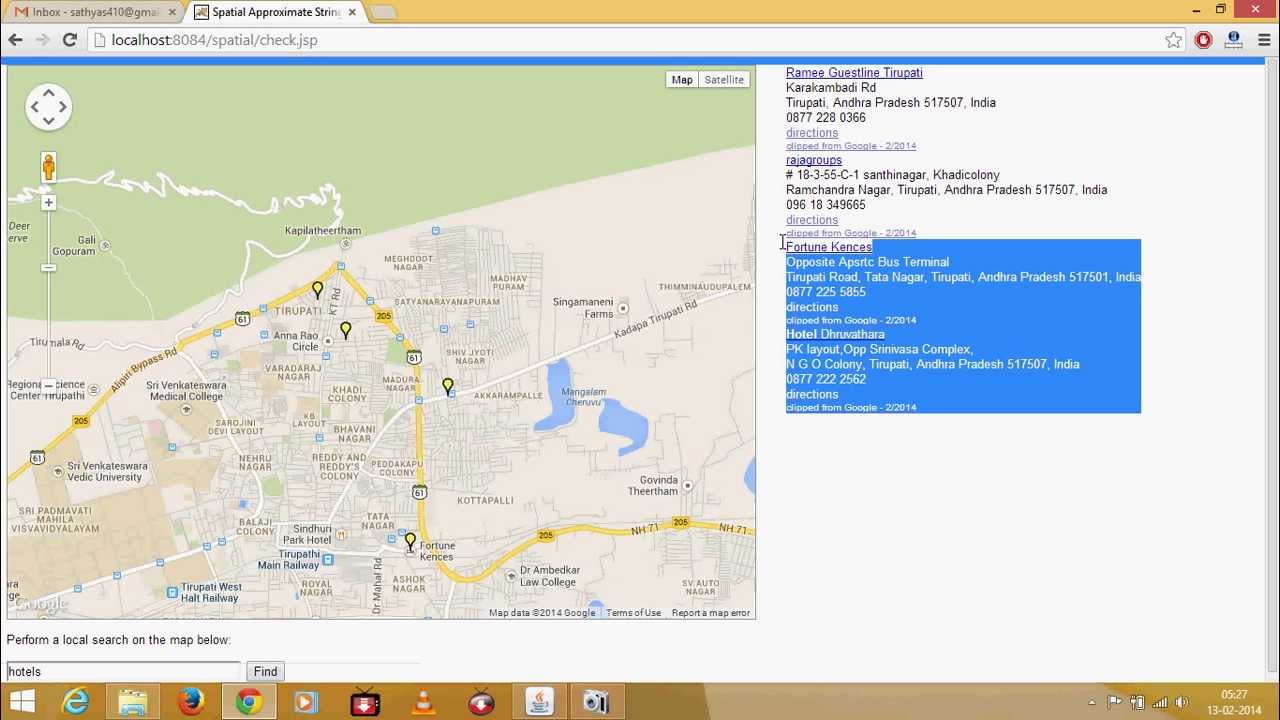Click the blue extension icon beside Adblock
The image size is (1280, 720).
point(1233,40)
